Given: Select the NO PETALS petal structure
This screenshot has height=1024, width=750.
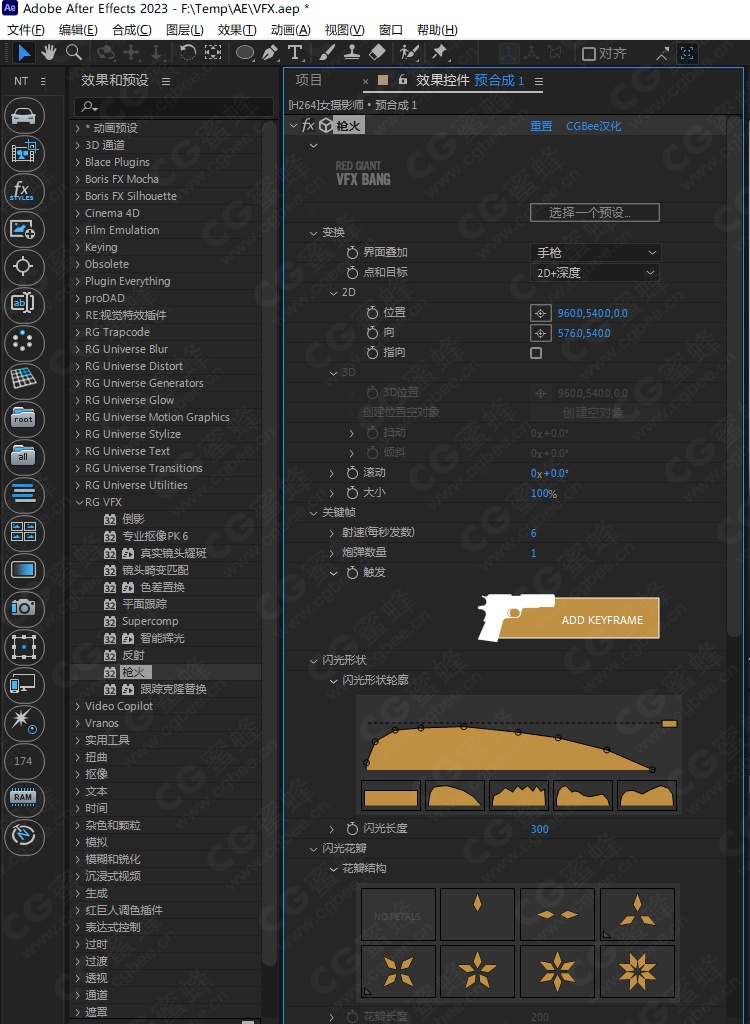Looking at the screenshot, I should 398,916.
